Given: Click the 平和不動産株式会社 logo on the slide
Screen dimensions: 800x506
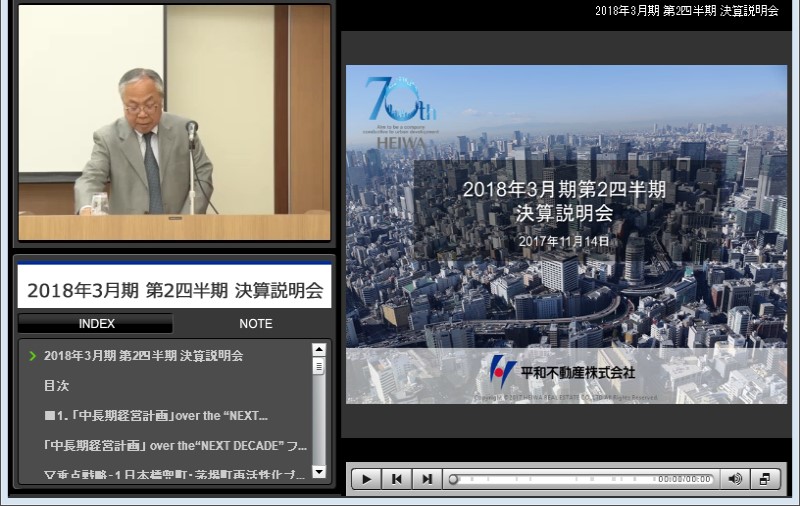Looking at the screenshot, I should [x=562, y=372].
